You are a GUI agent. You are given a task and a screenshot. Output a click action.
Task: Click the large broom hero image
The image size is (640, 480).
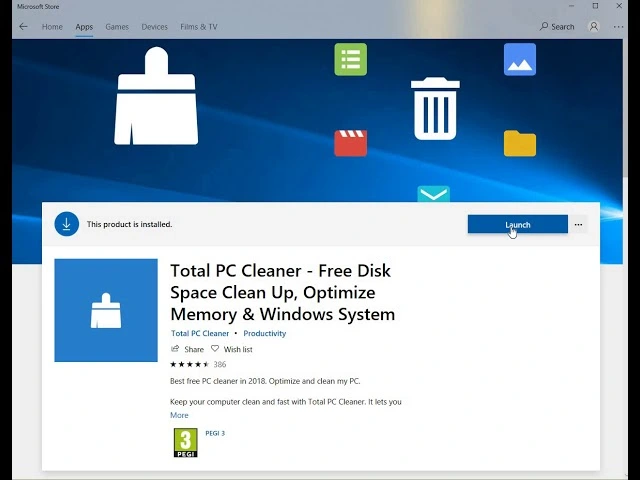(156, 96)
